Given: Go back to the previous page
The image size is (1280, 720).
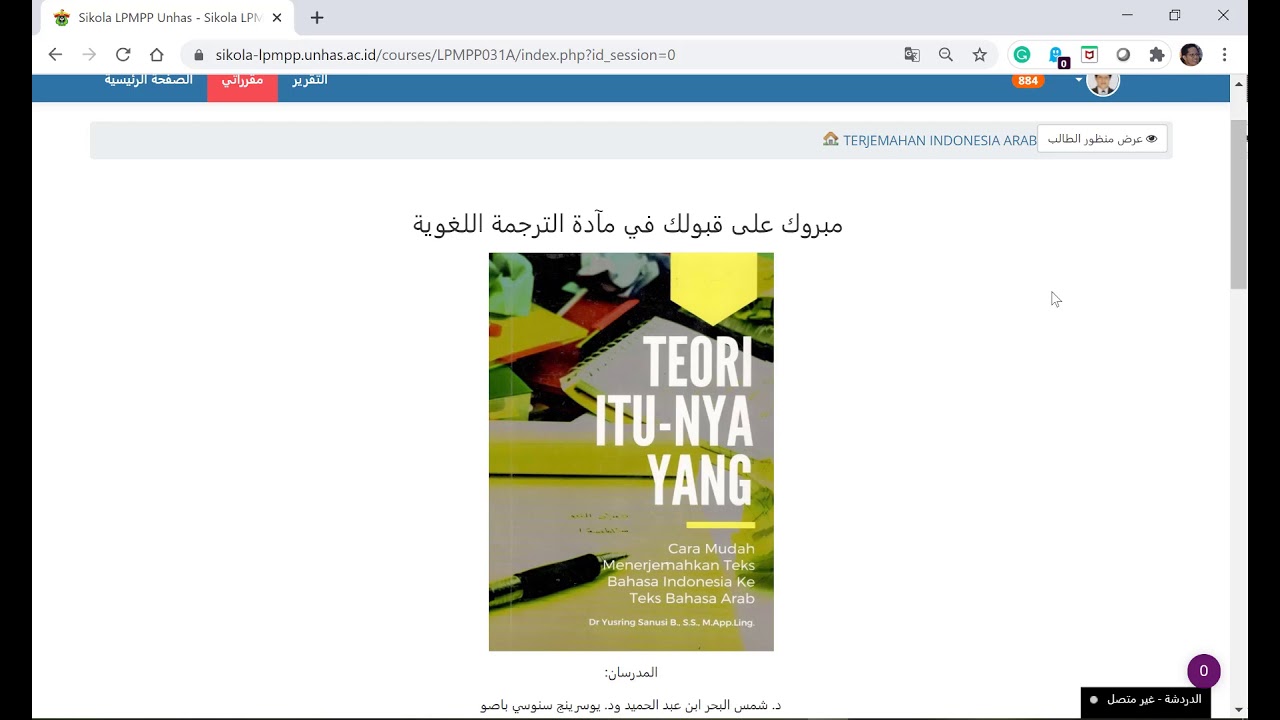Looking at the screenshot, I should [55, 55].
